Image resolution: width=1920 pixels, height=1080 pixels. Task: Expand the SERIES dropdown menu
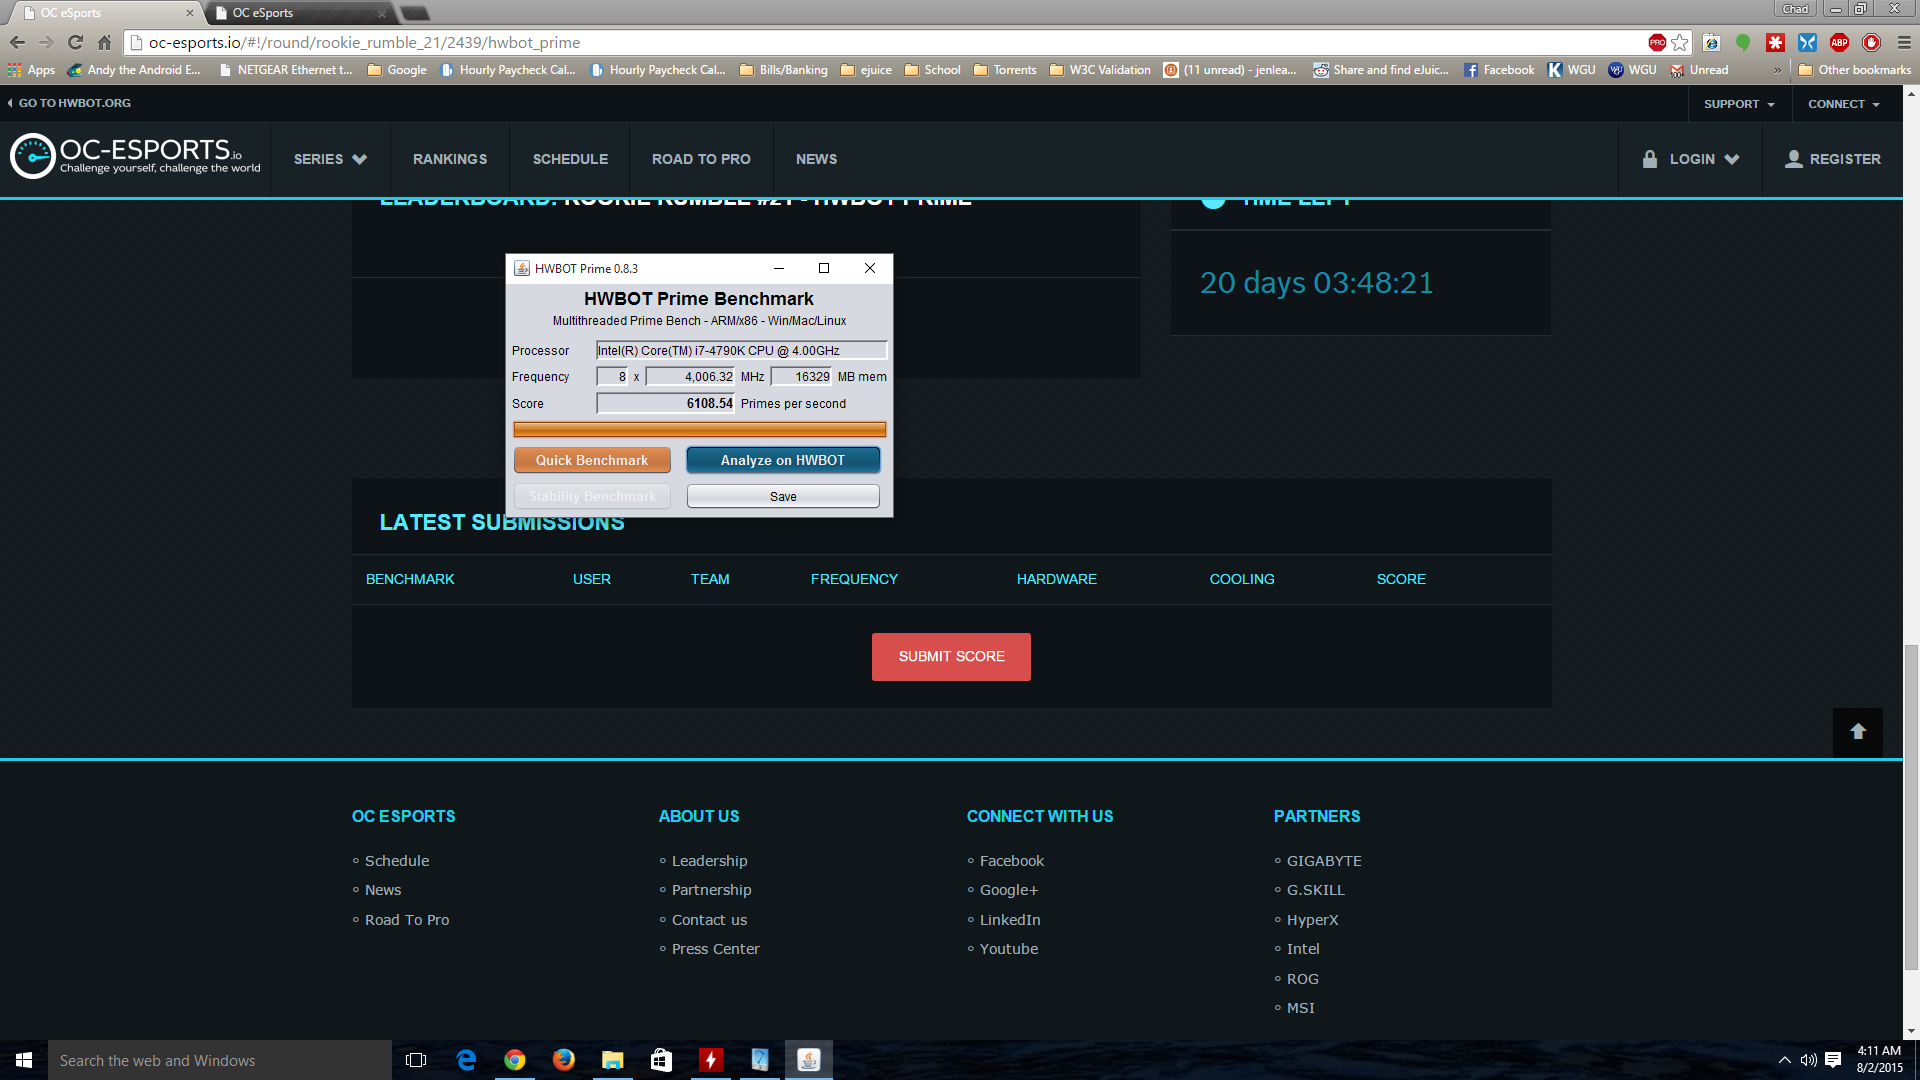coord(330,159)
